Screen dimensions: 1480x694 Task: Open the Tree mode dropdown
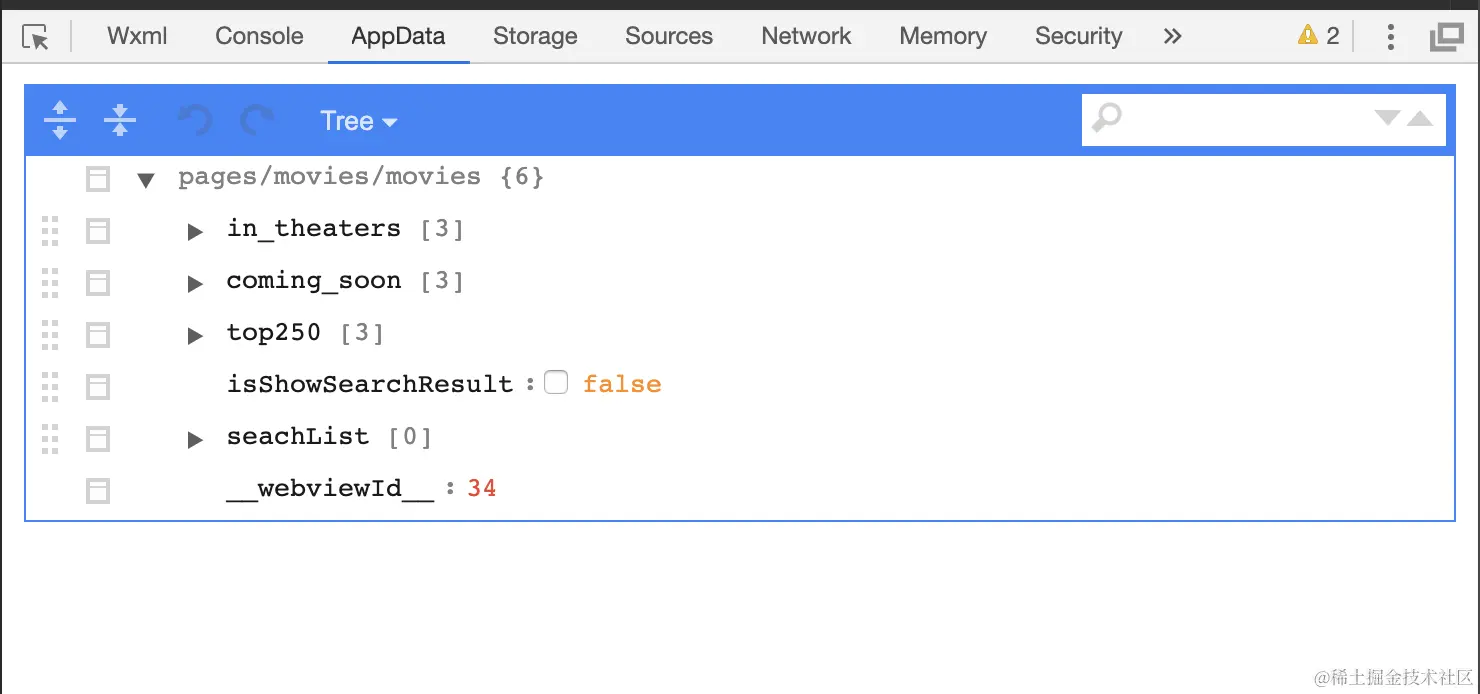(x=358, y=121)
